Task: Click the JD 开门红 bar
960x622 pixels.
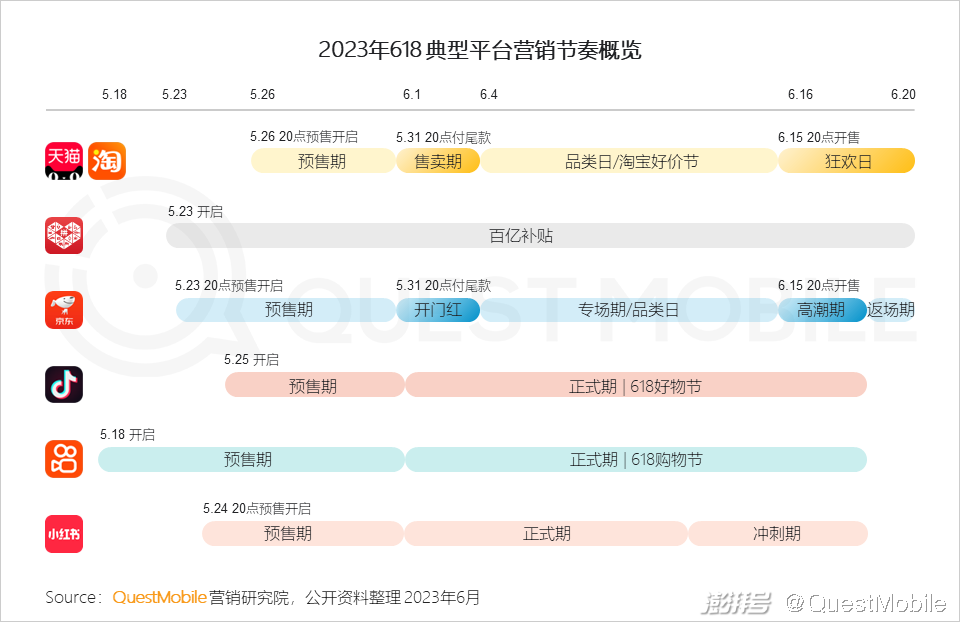Action: click(x=438, y=310)
